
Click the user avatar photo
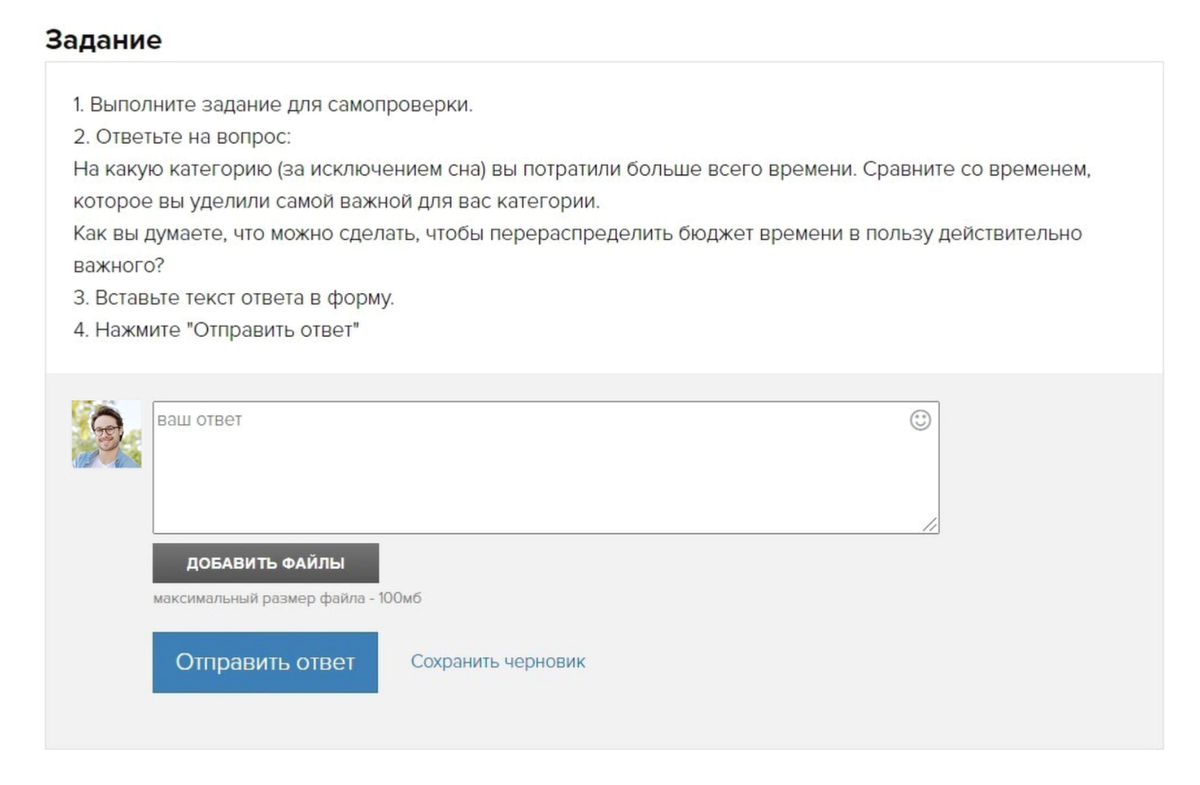pos(107,434)
